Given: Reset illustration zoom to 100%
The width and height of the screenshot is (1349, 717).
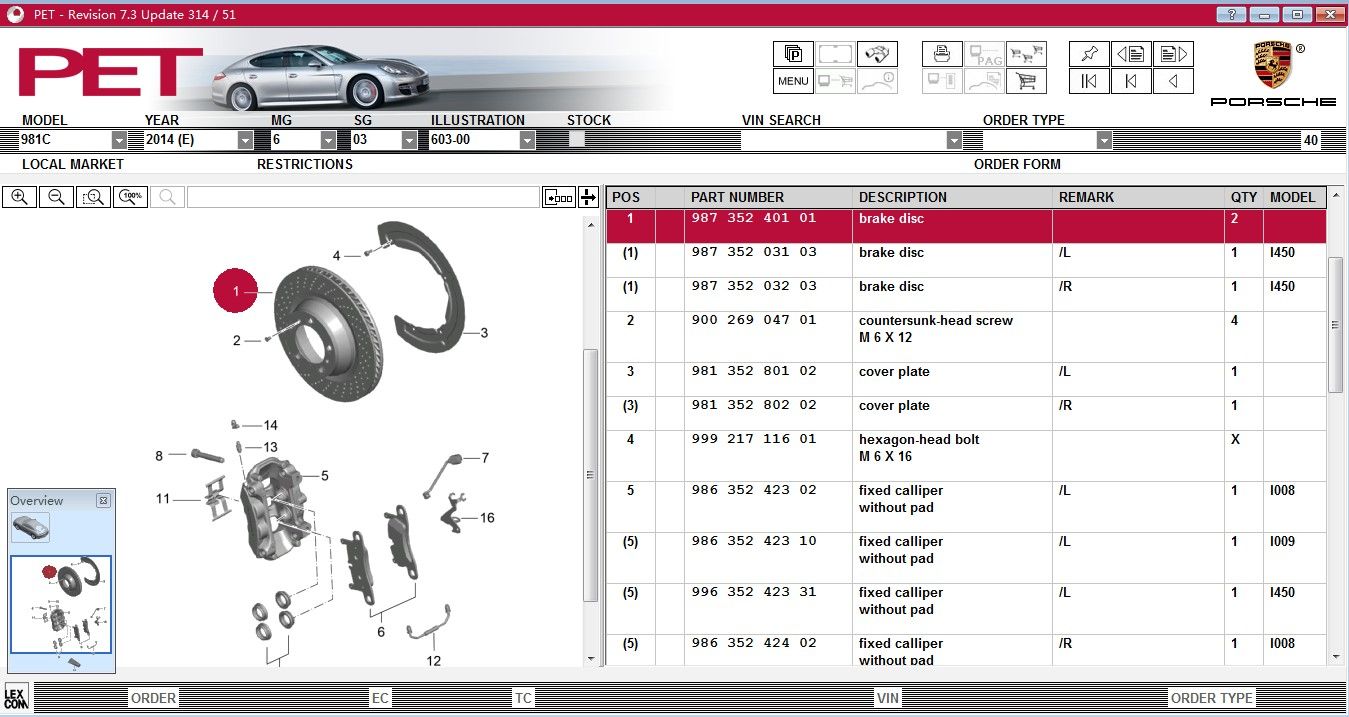Looking at the screenshot, I should [130, 197].
